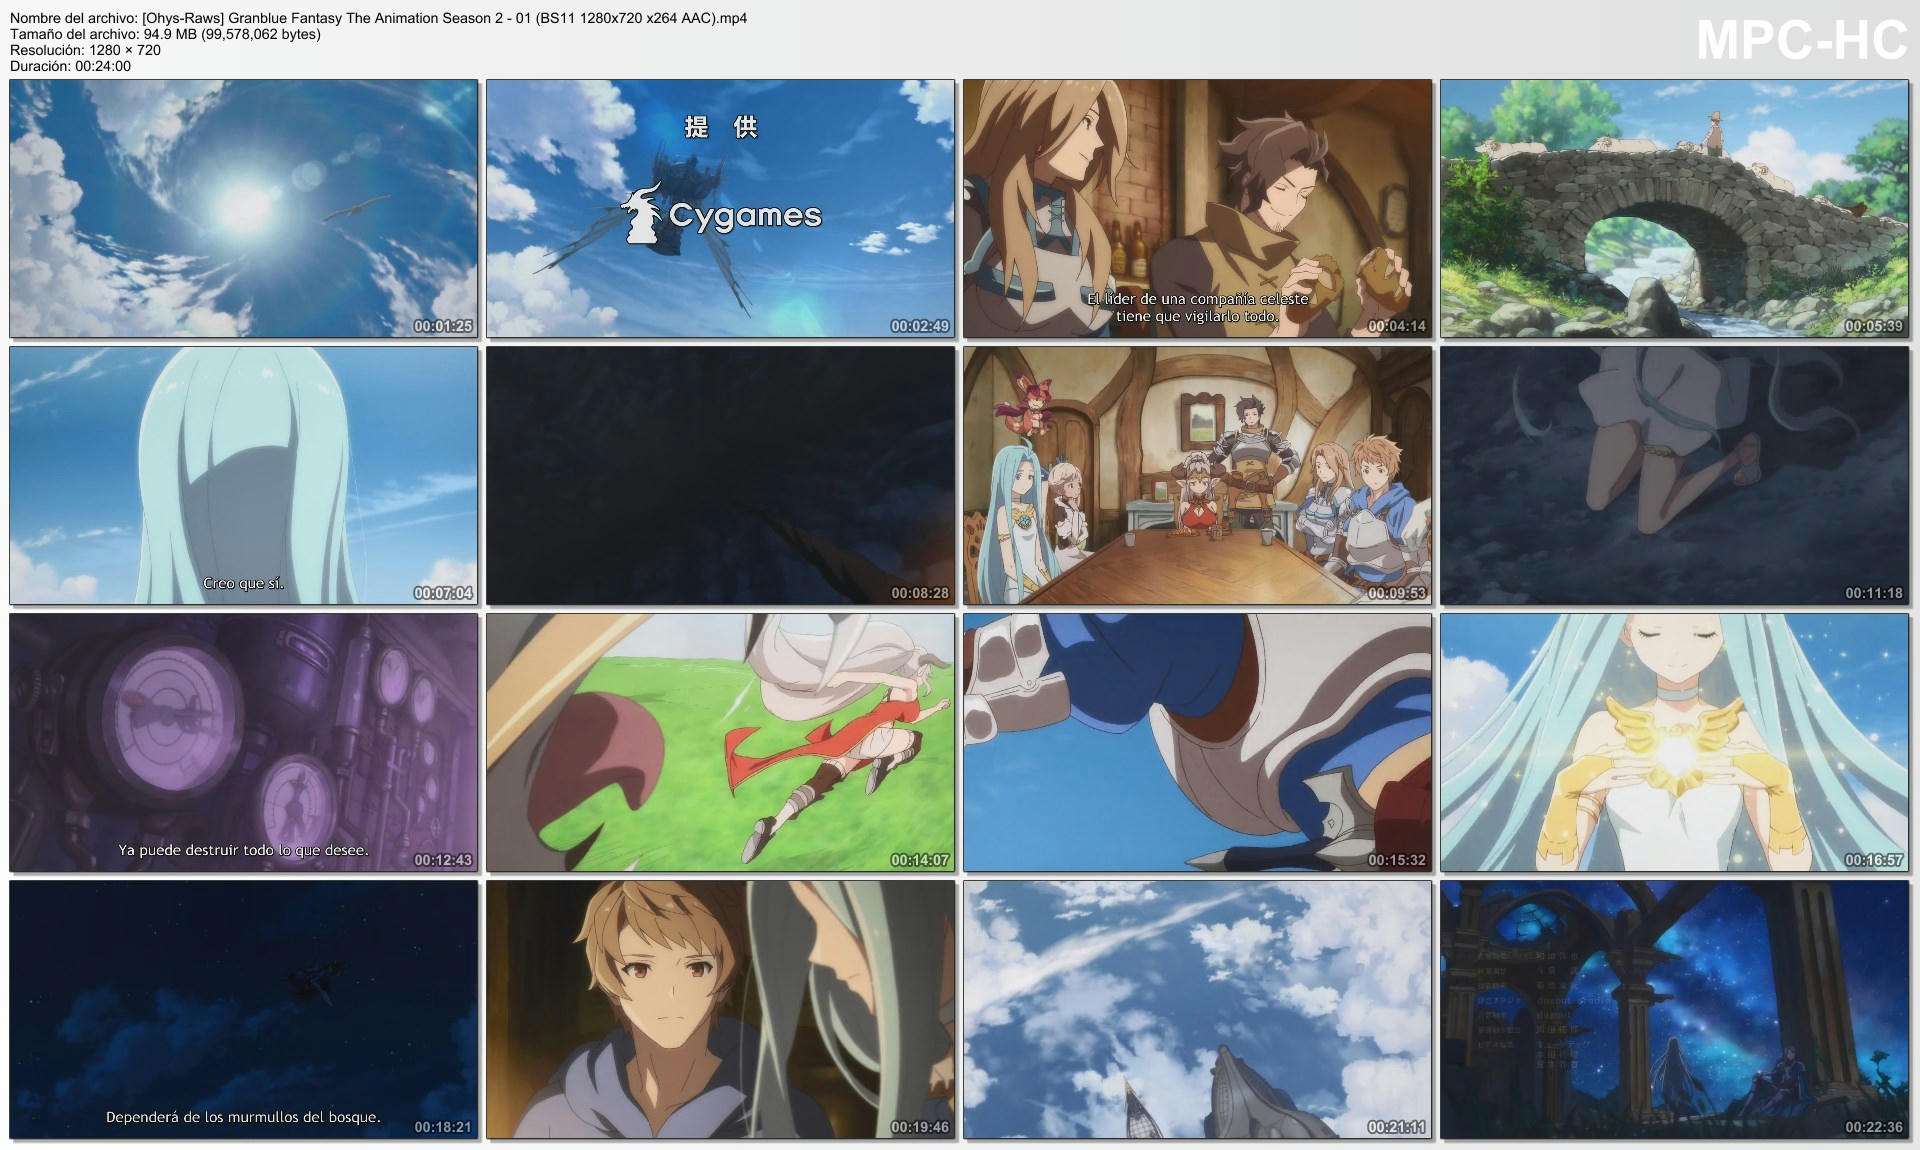The image size is (1920, 1150).
Task: Click subtitle 'Ya puede destruir todo lo que desee.'
Action: (244, 850)
